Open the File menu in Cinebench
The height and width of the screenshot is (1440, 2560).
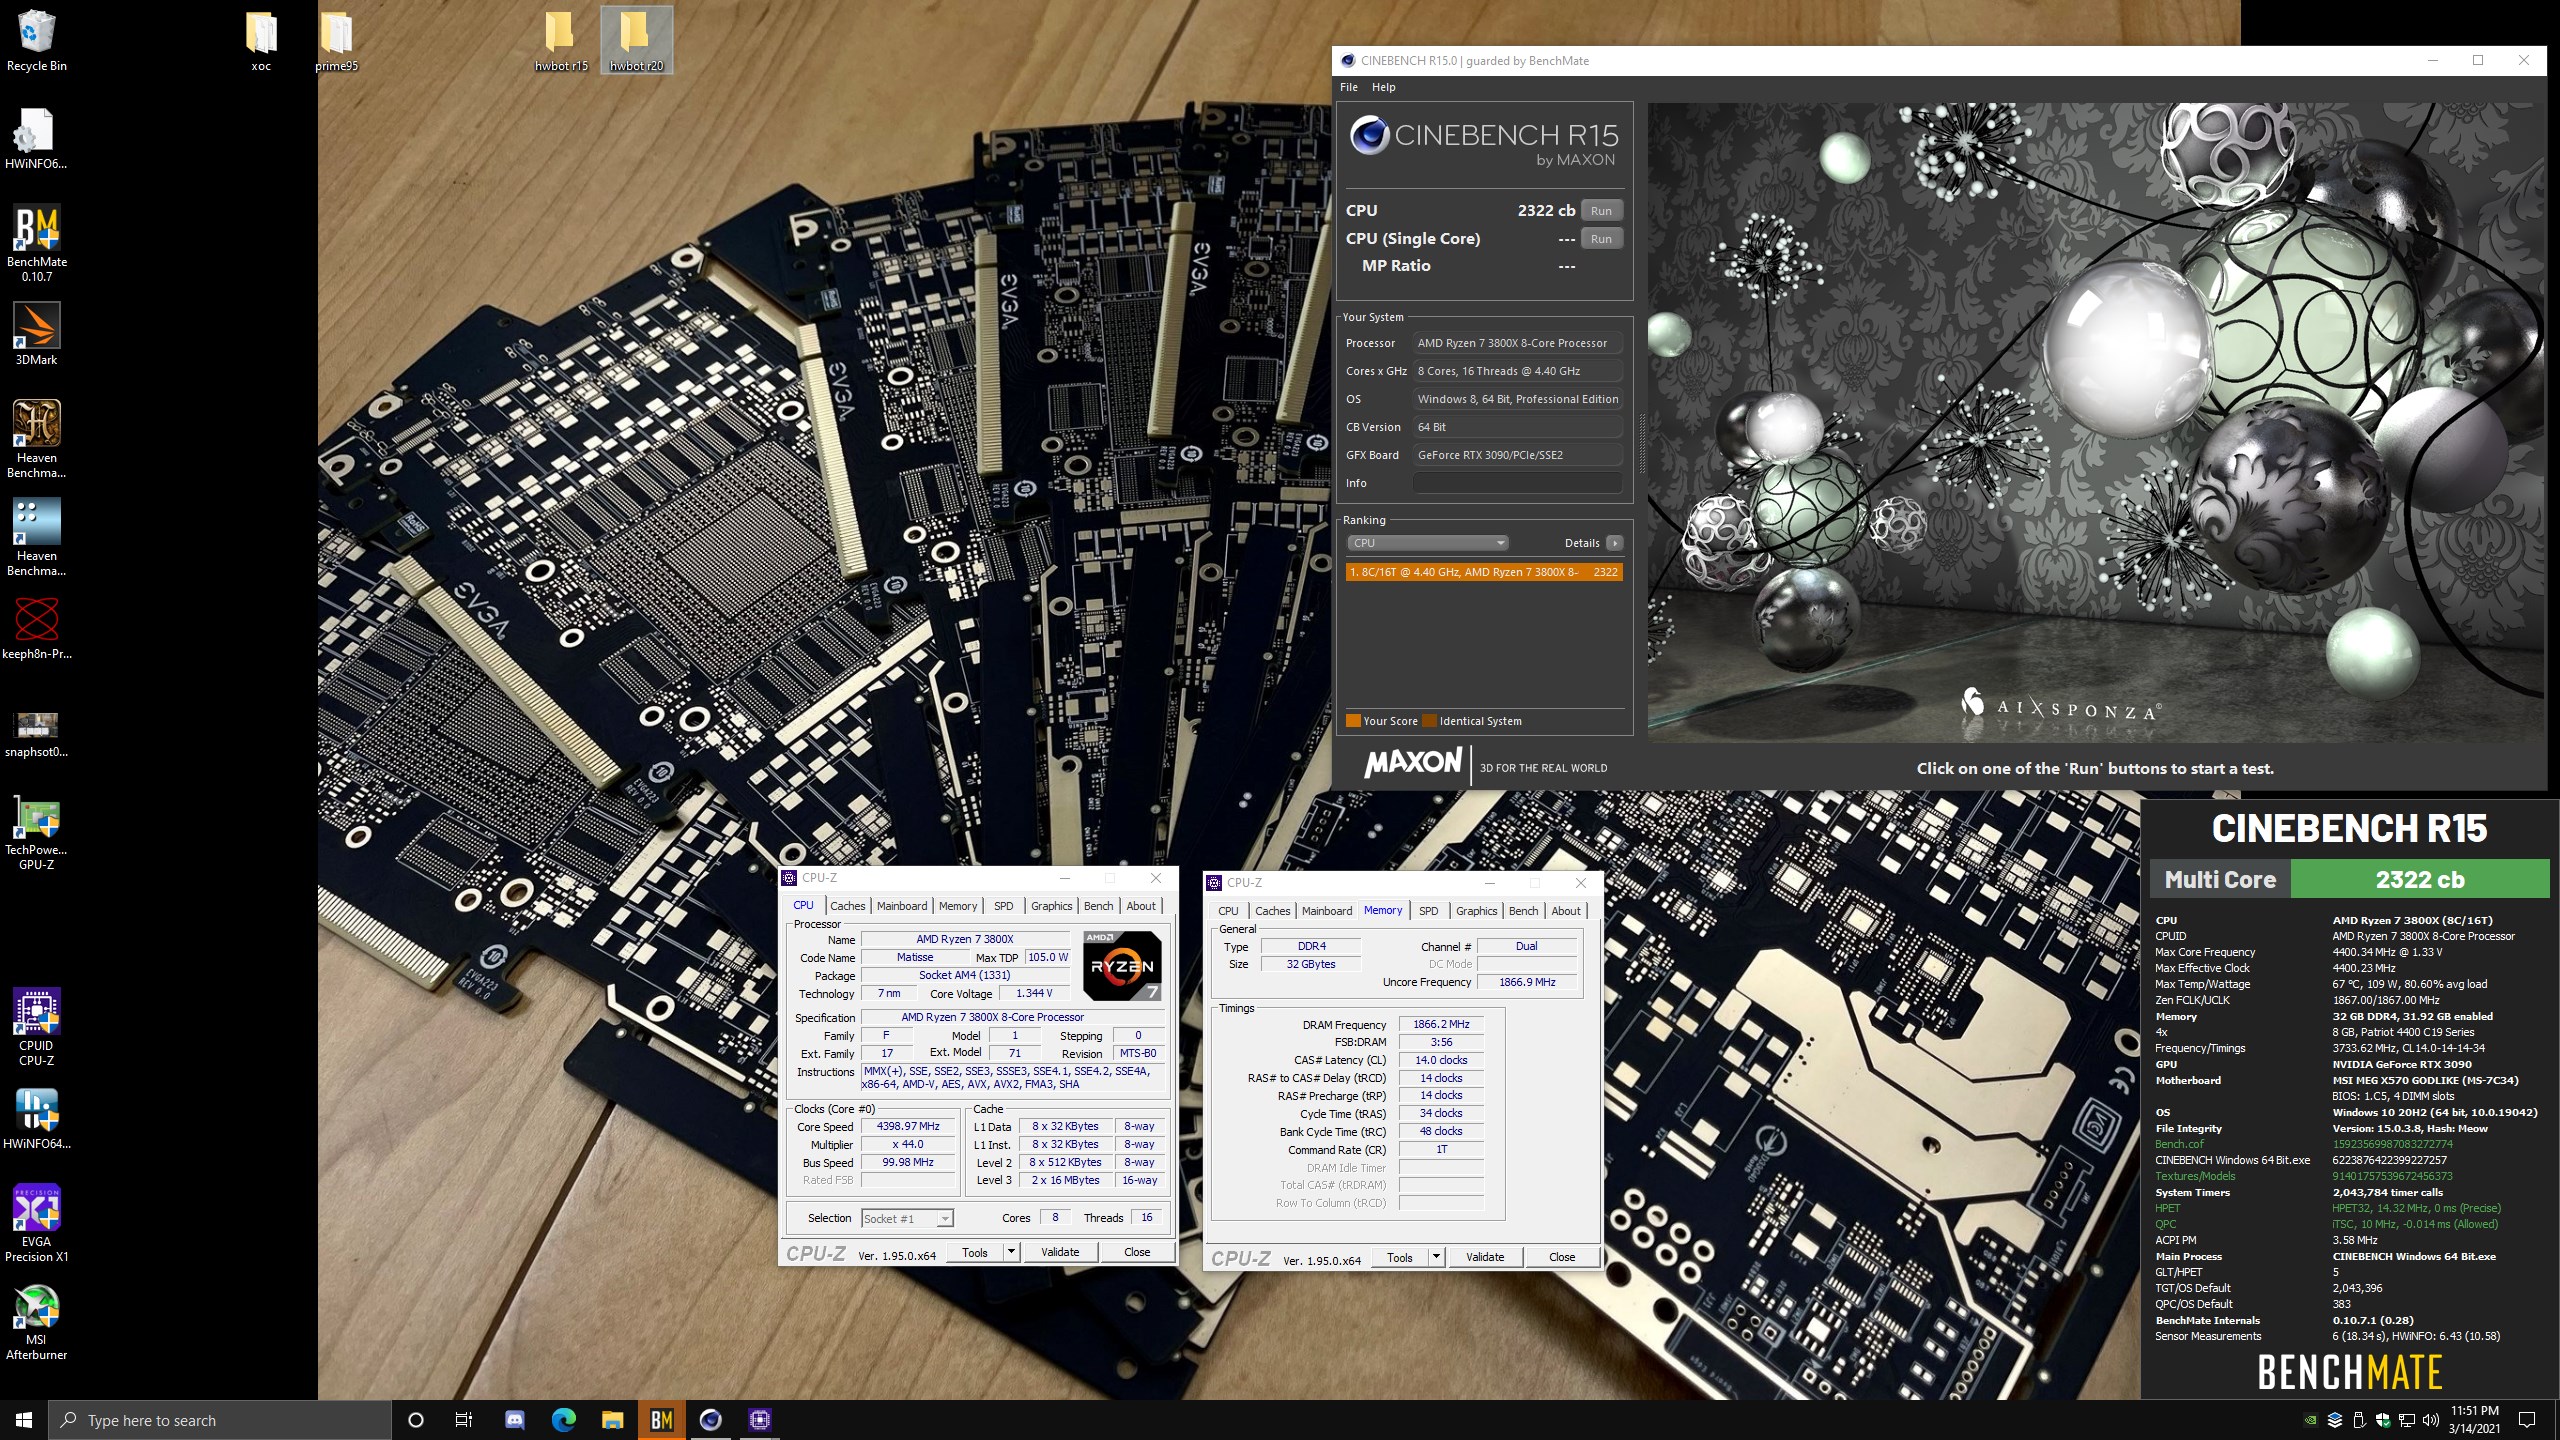[x=1349, y=87]
